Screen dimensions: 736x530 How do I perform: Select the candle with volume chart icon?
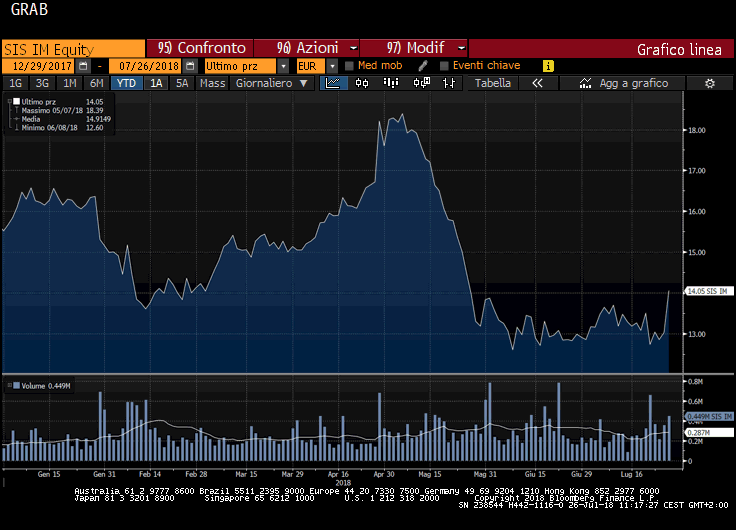pyautogui.click(x=421, y=83)
